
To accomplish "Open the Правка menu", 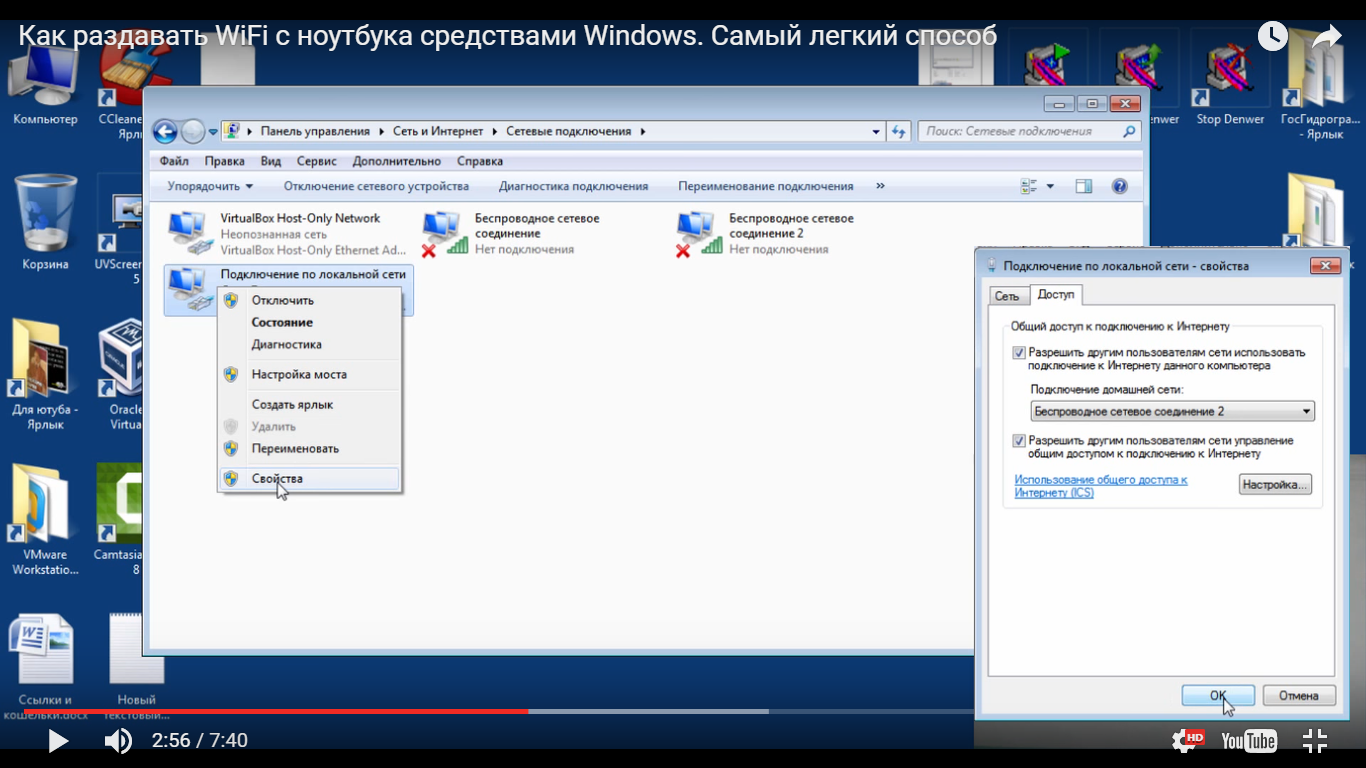I will 225,161.
